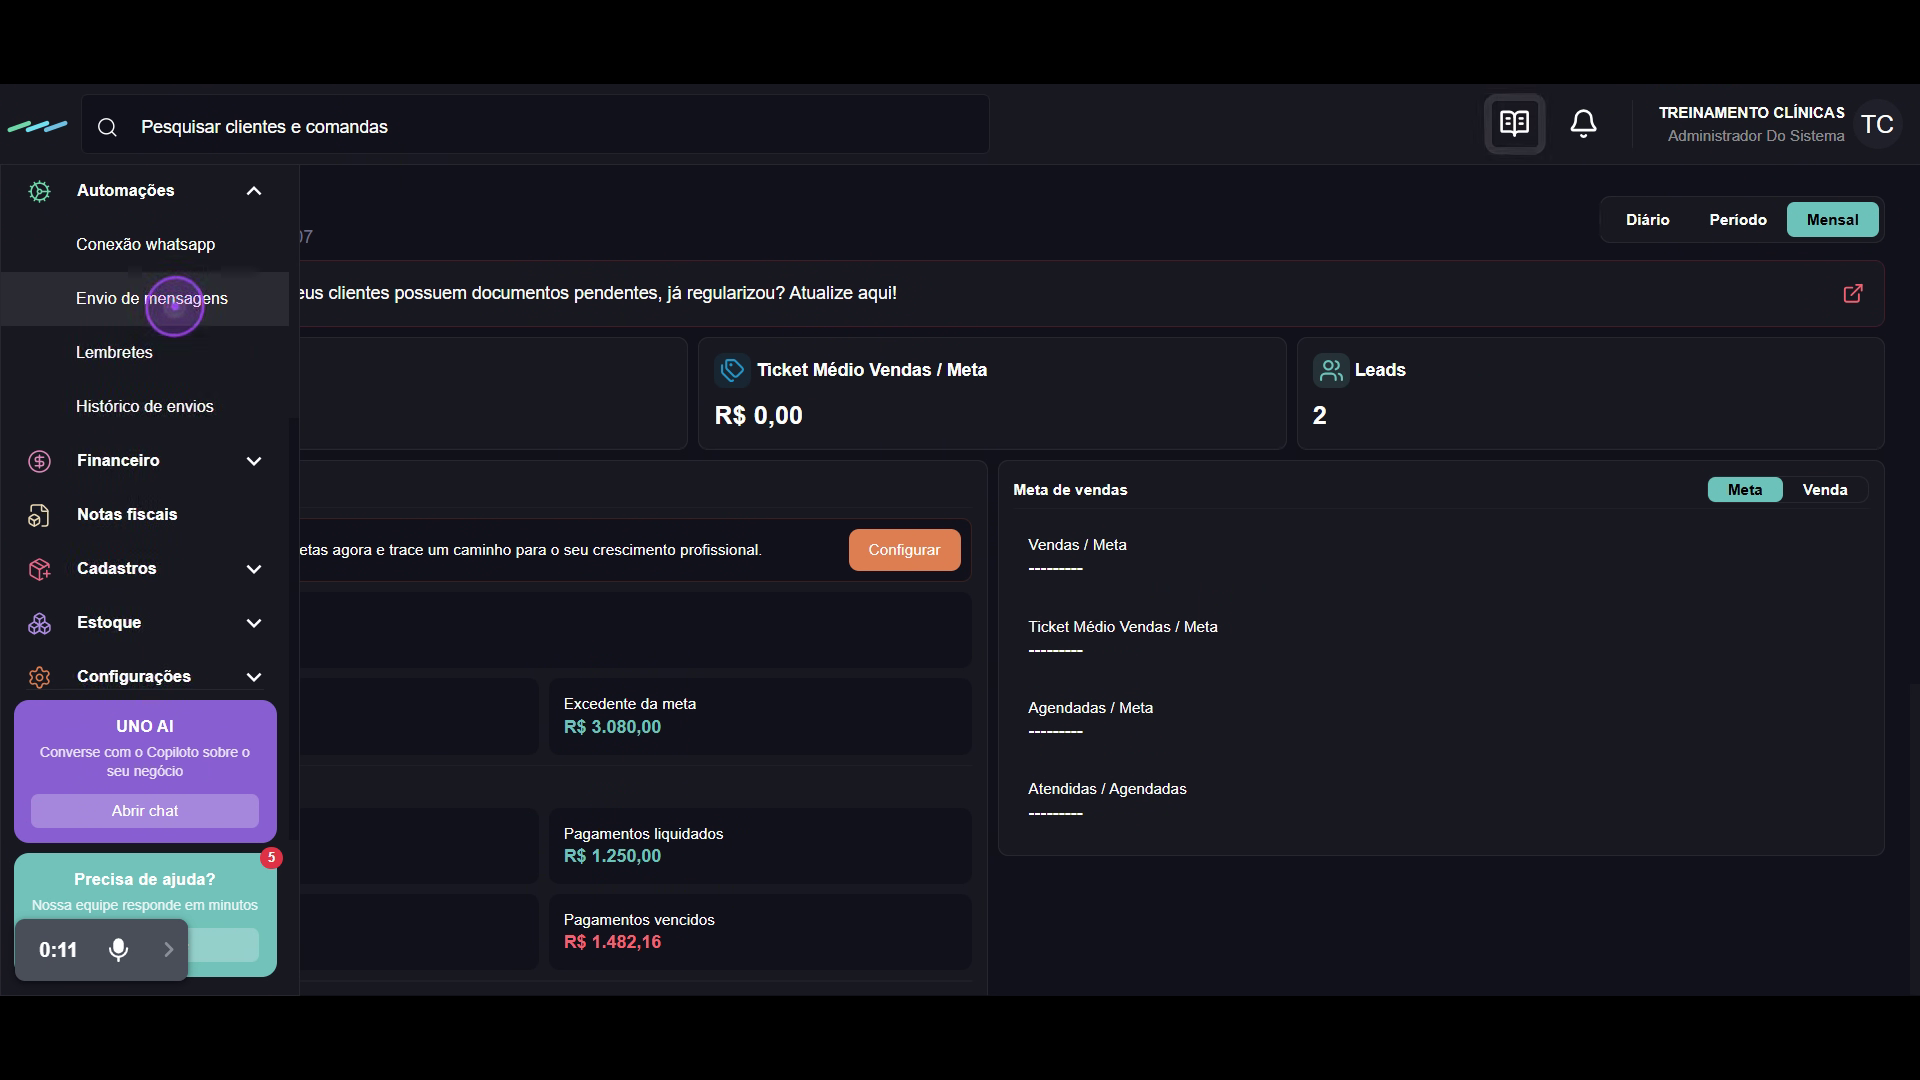
Task: Click the Agendadas / Meta row
Action: click(1090, 719)
